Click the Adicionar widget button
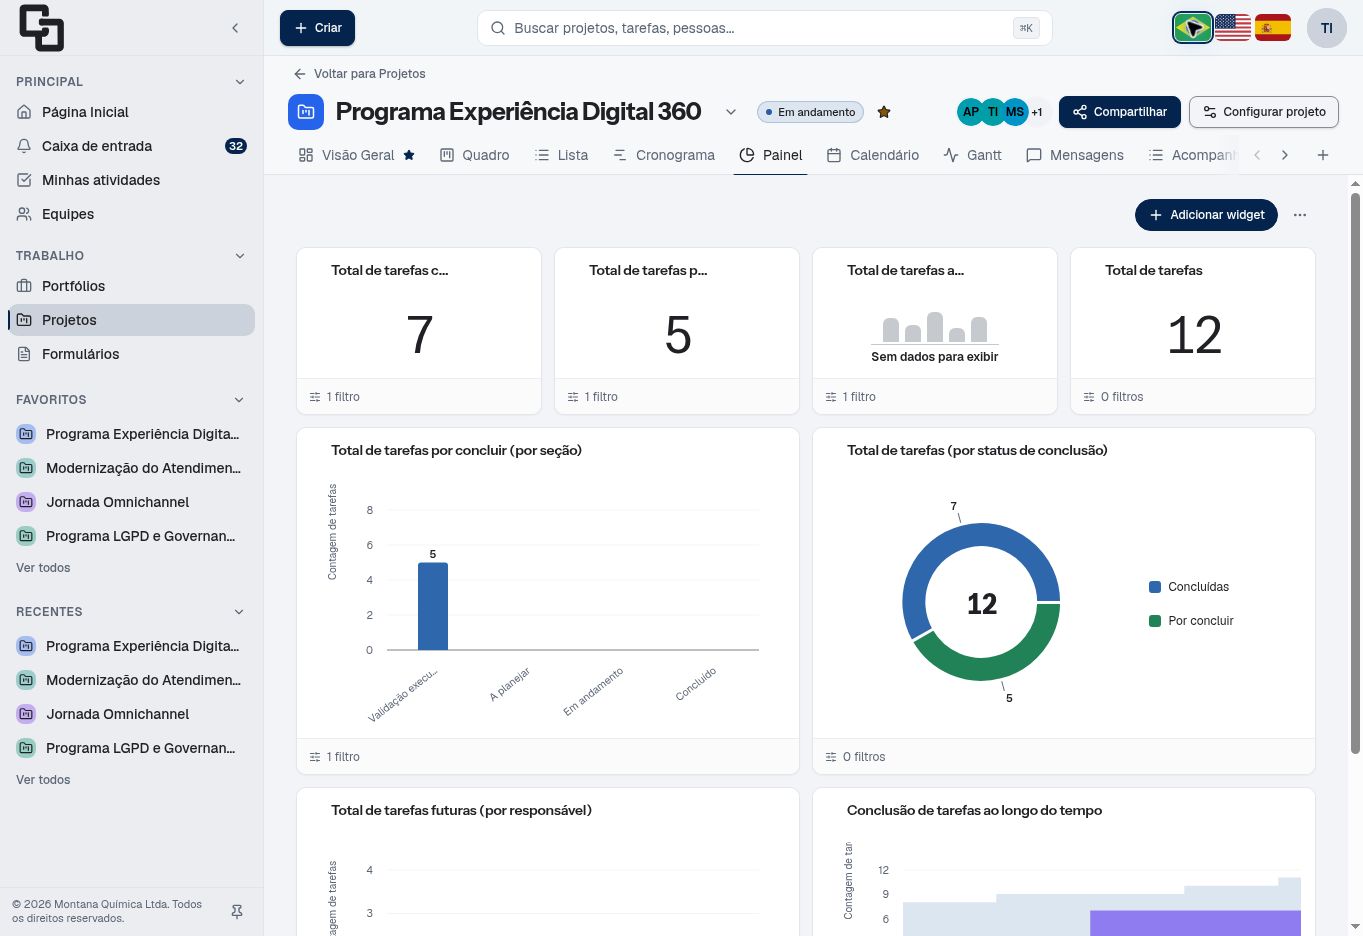Image resolution: width=1363 pixels, height=936 pixels. [x=1206, y=215]
